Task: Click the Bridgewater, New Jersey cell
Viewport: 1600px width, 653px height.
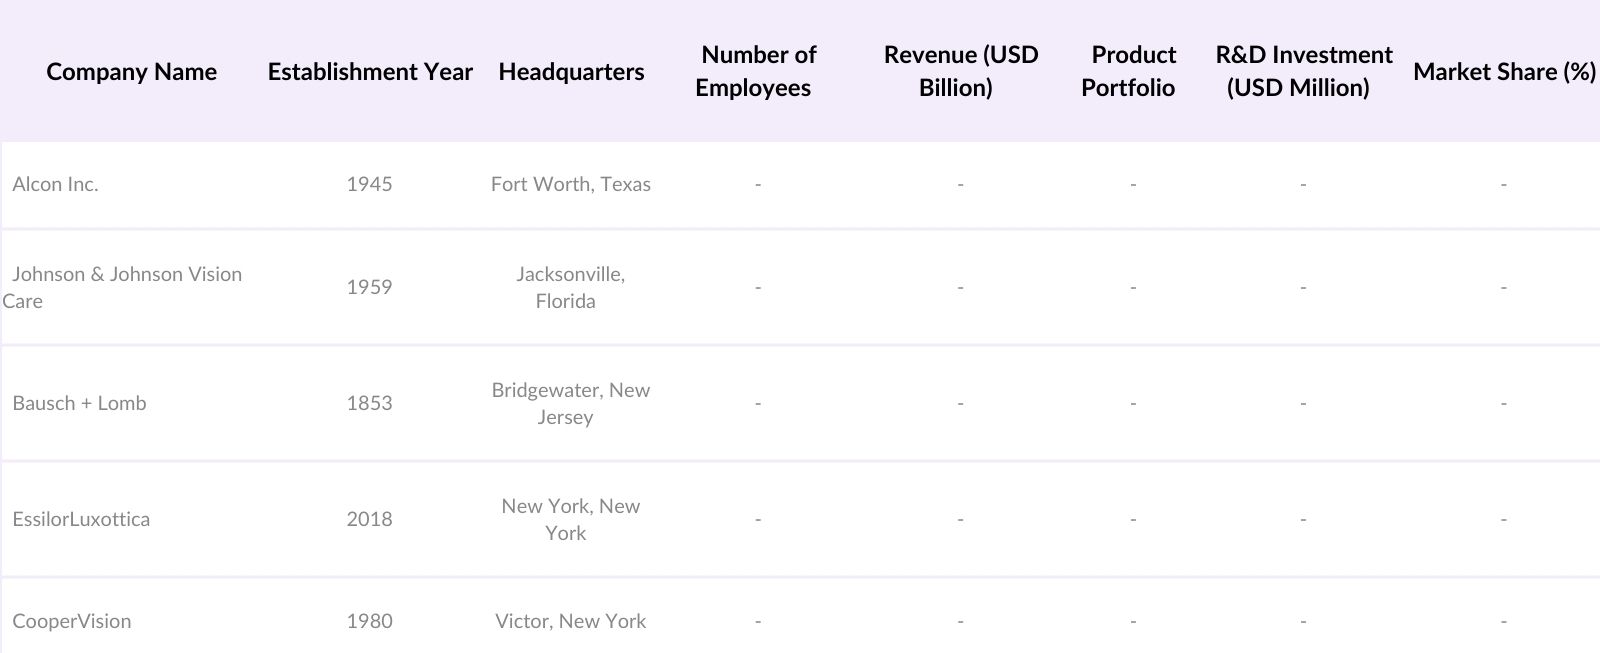Action: click(x=570, y=403)
